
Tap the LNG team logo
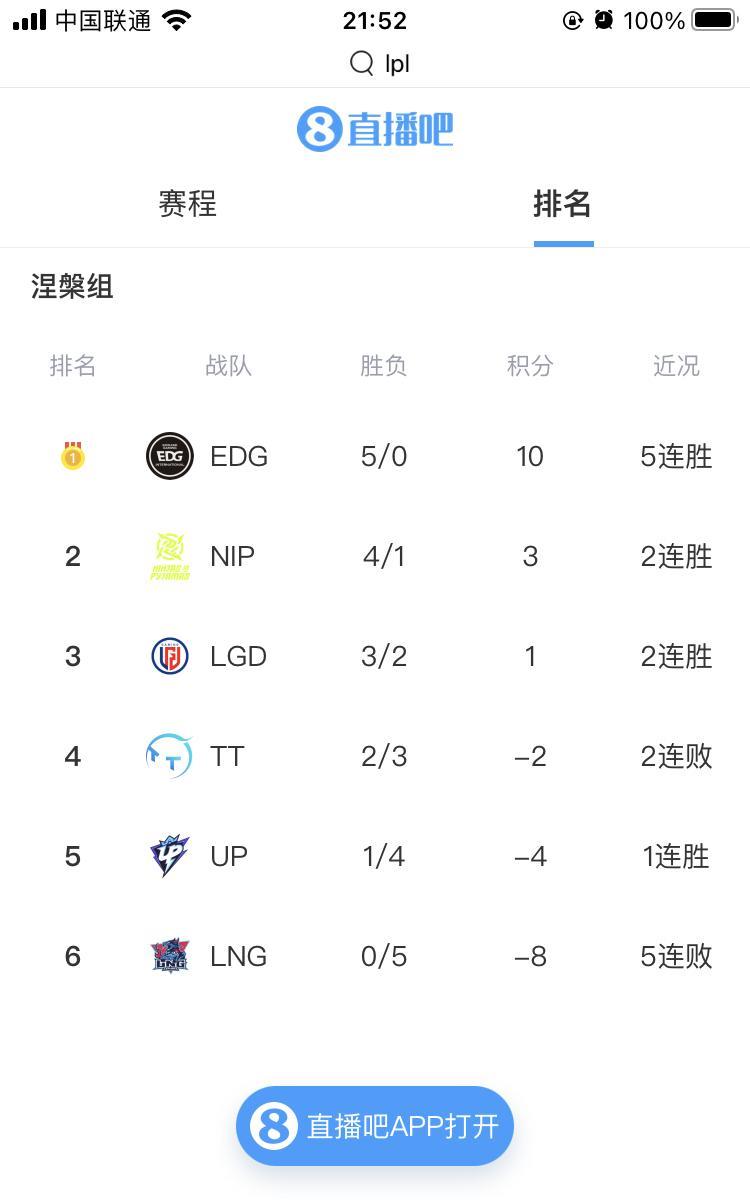170,956
